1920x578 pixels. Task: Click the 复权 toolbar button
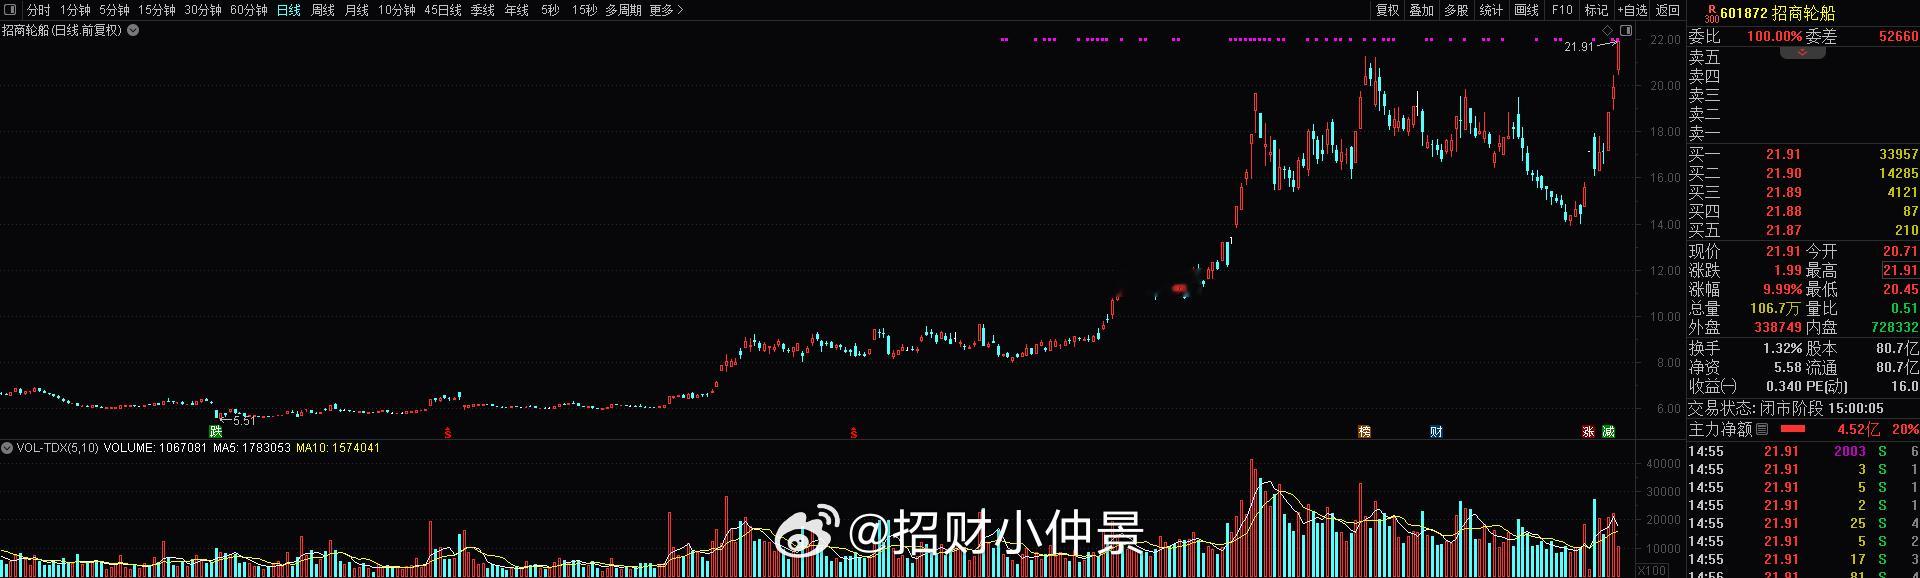1387,10
